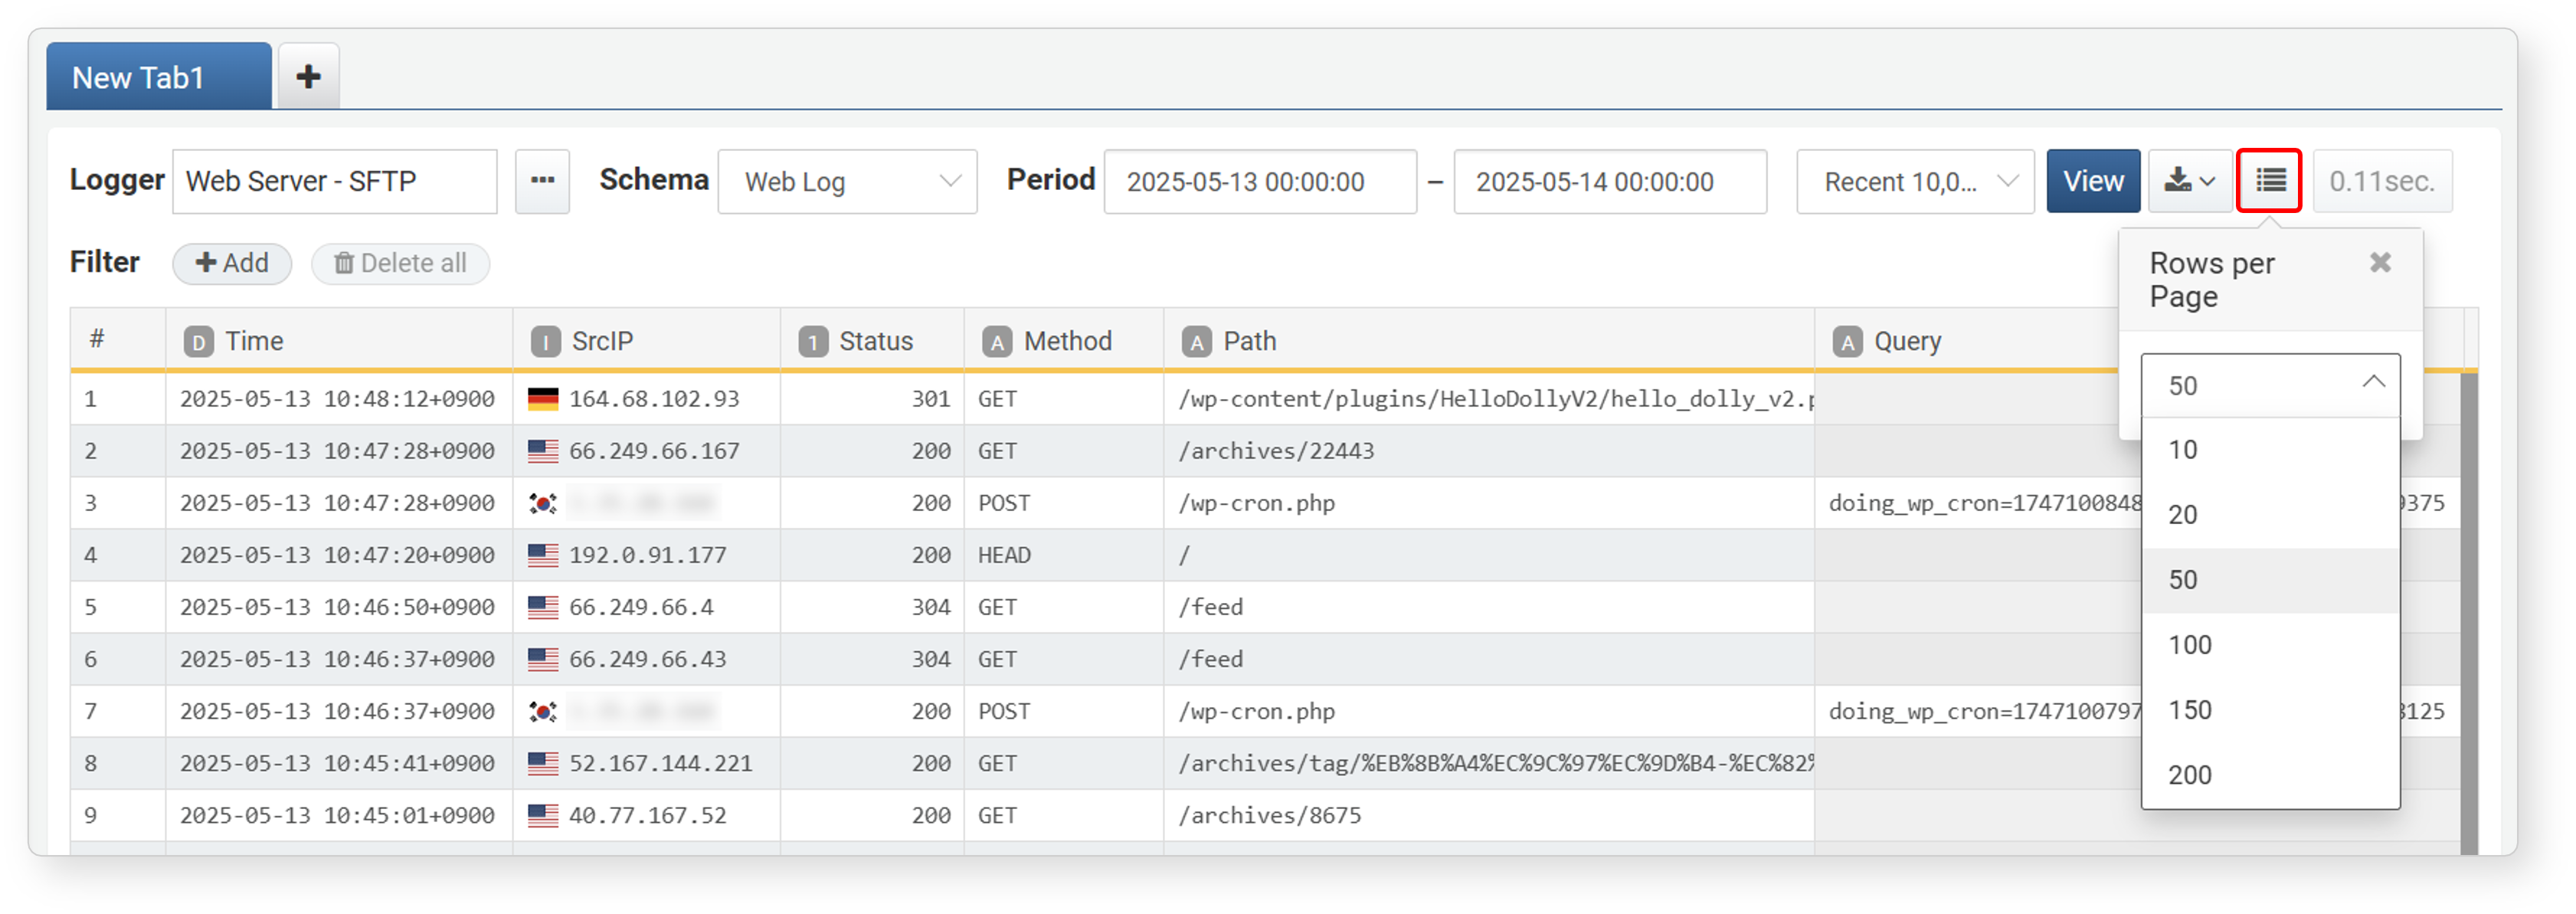Click the Korean flag in row 3
This screenshot has height=914, width=2576.
click(x=543, y=503)
